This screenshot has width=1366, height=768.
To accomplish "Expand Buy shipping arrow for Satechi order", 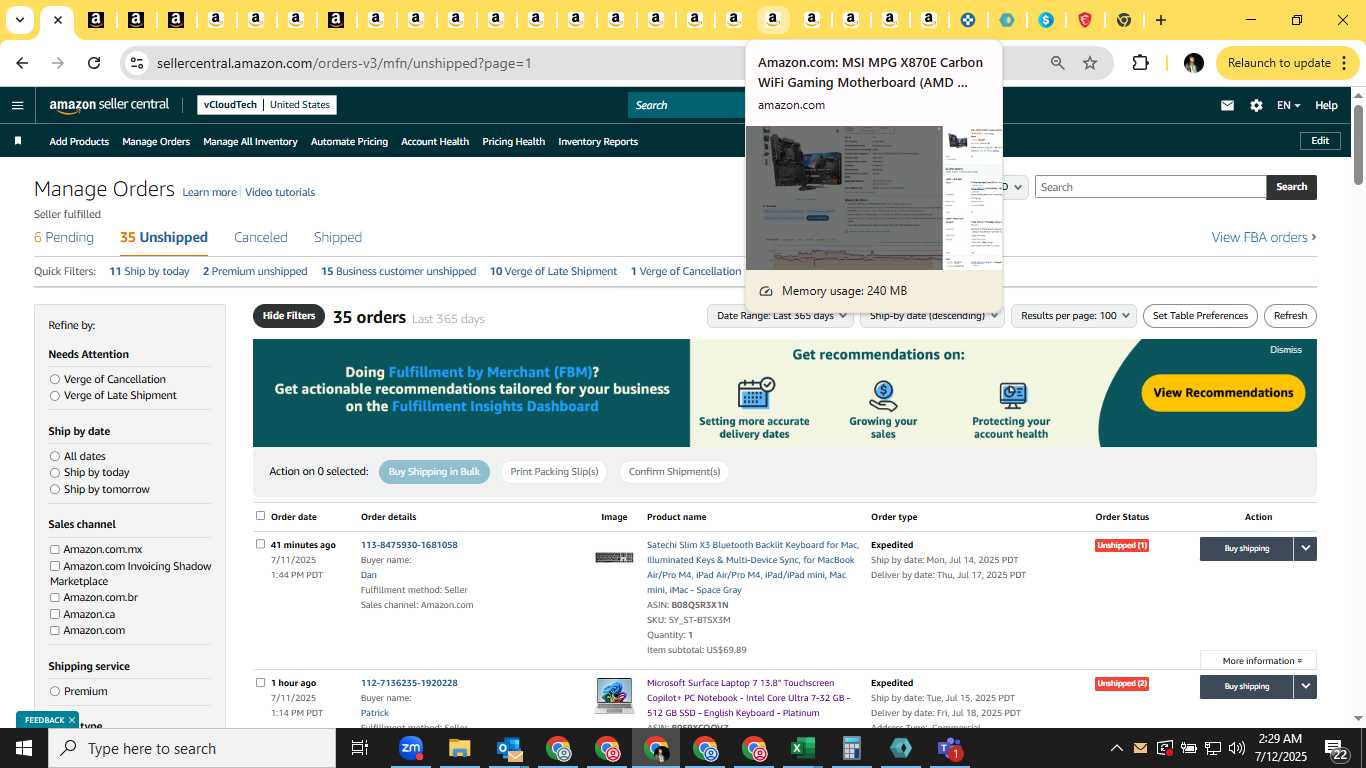I will click(x=1305, y=548).
